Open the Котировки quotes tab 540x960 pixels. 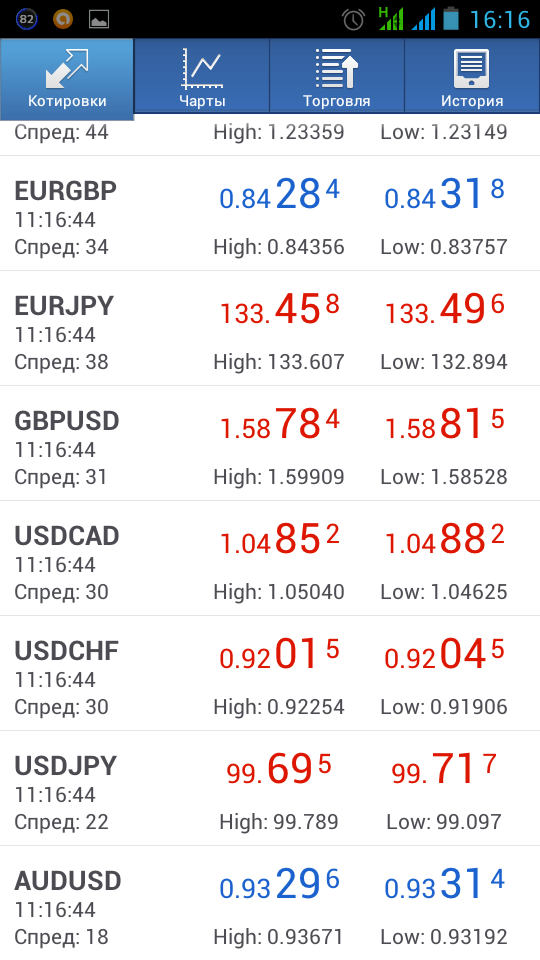[67, 78]
